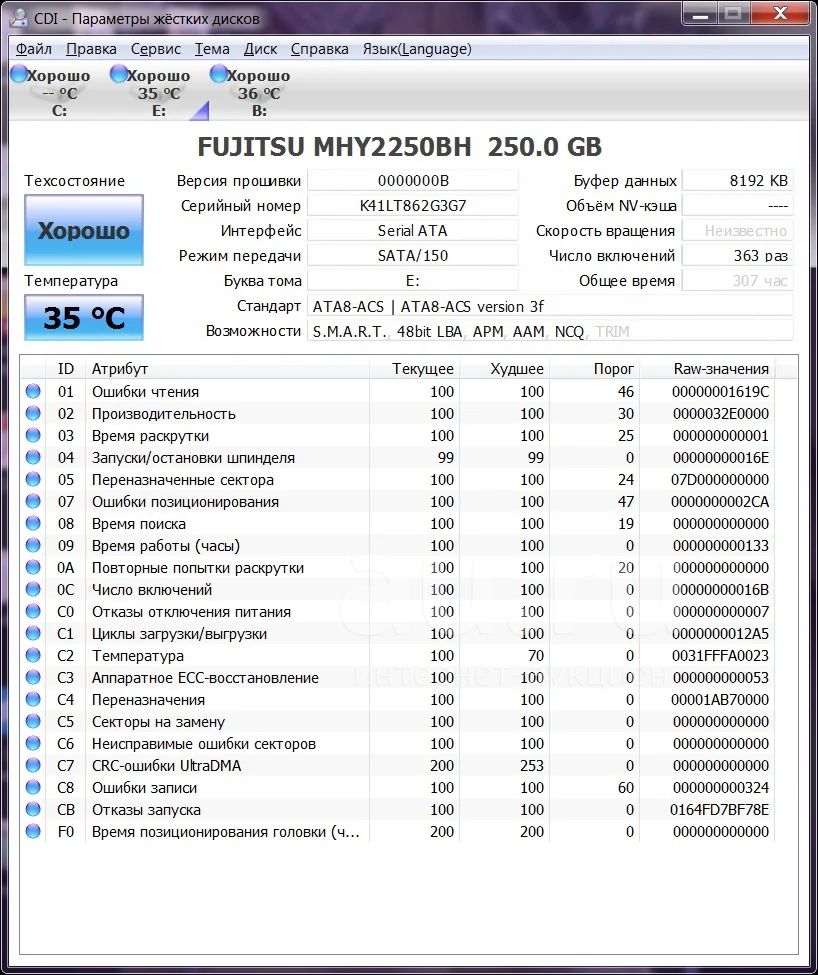Click status orb of Отказы отключения питания row

33,611
